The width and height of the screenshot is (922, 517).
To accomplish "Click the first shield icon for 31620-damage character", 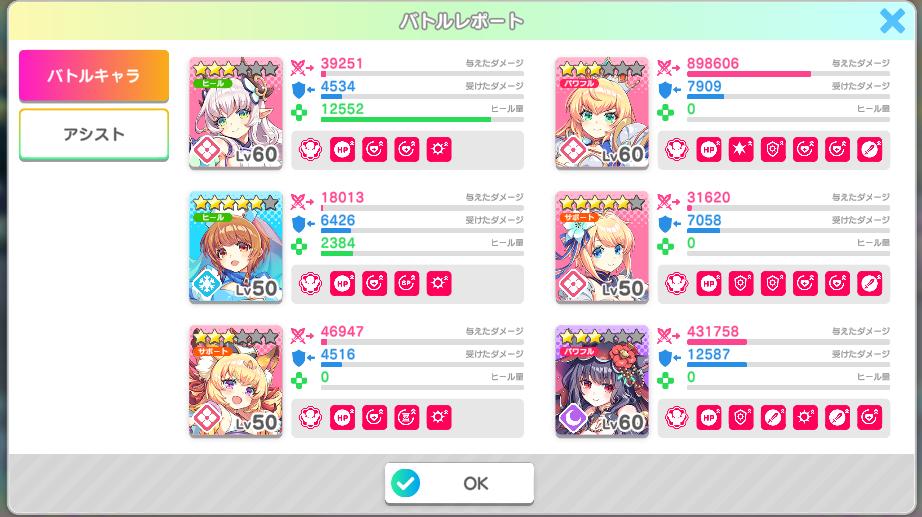I will pyautogui.click(x=741, y=283).
